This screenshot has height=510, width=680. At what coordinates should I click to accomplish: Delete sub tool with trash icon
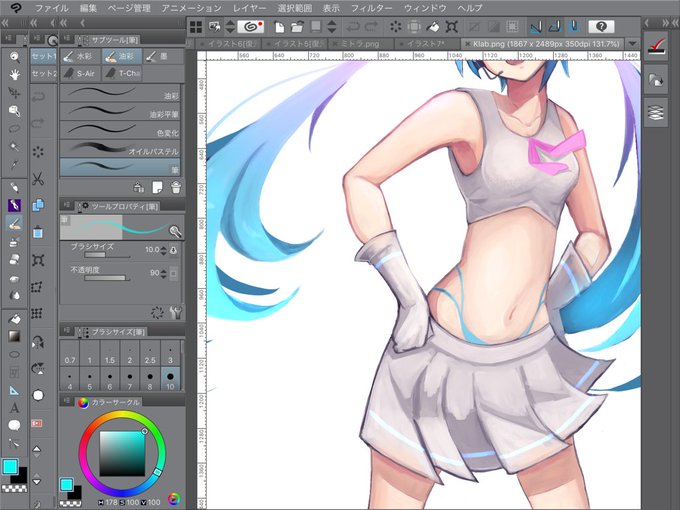(x=176, y=187)
